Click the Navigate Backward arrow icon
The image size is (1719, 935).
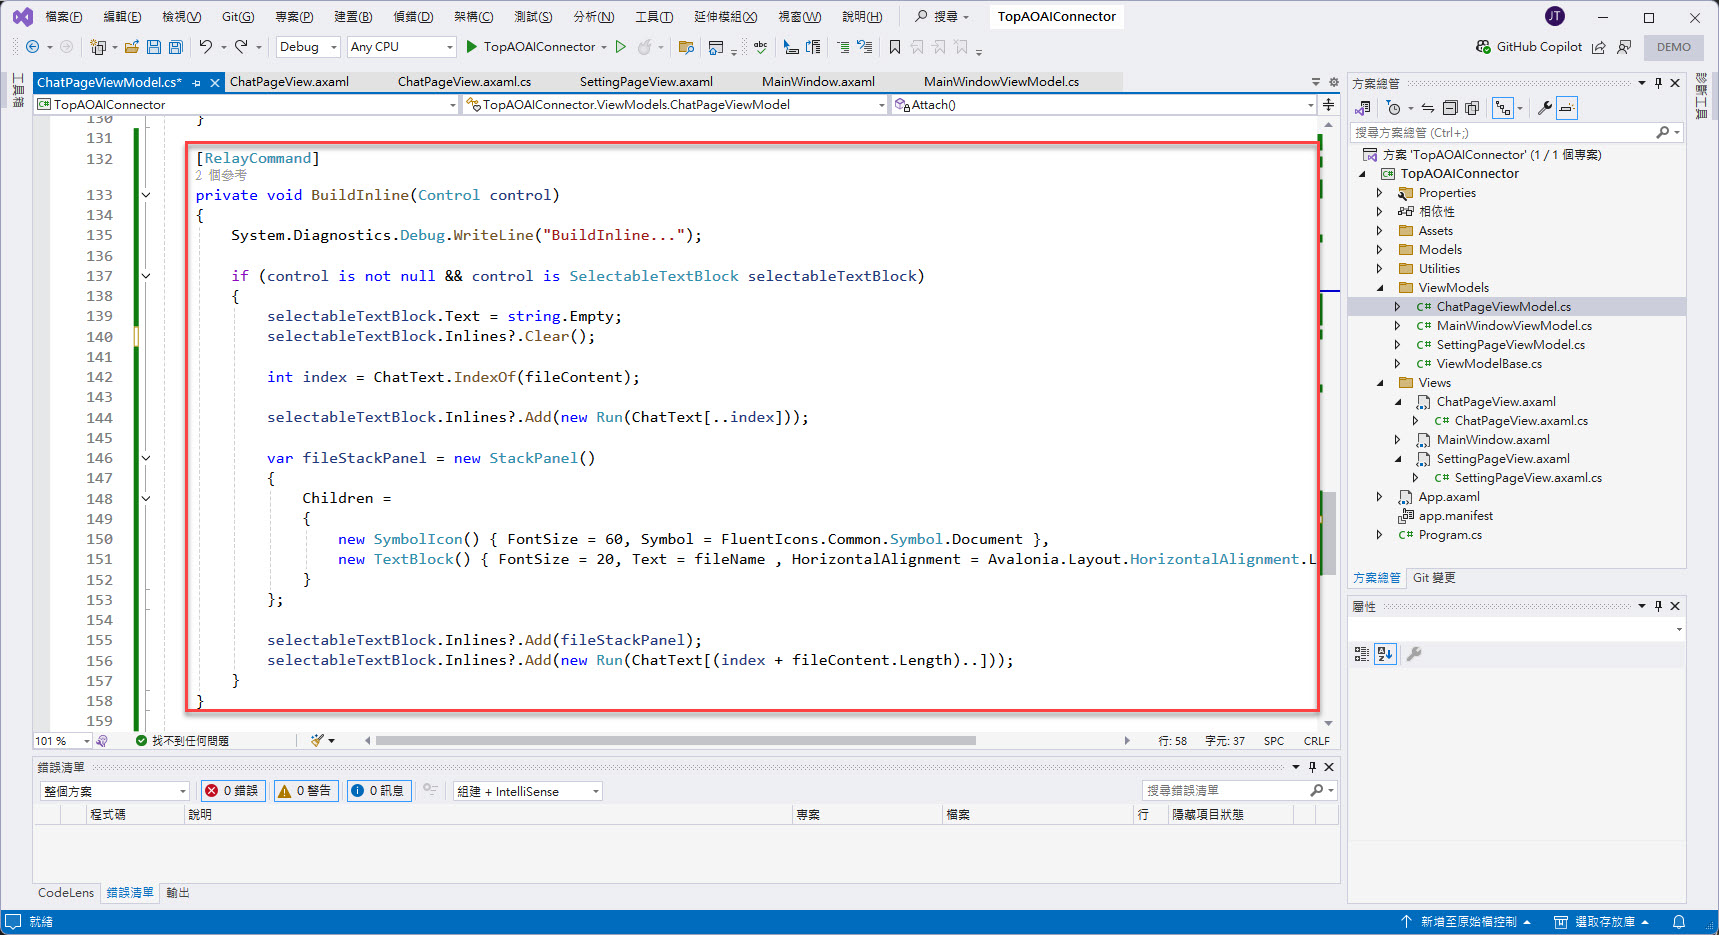33,47
